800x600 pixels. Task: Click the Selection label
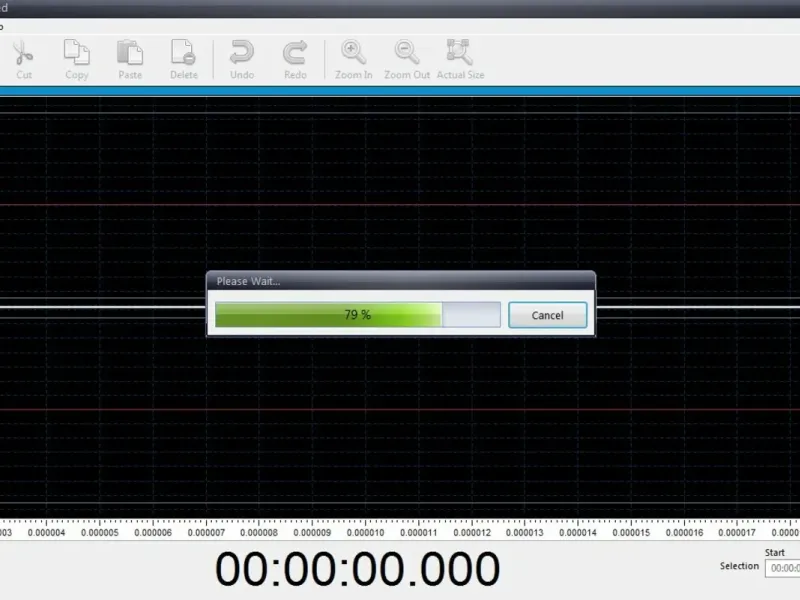tap(739, 566)
